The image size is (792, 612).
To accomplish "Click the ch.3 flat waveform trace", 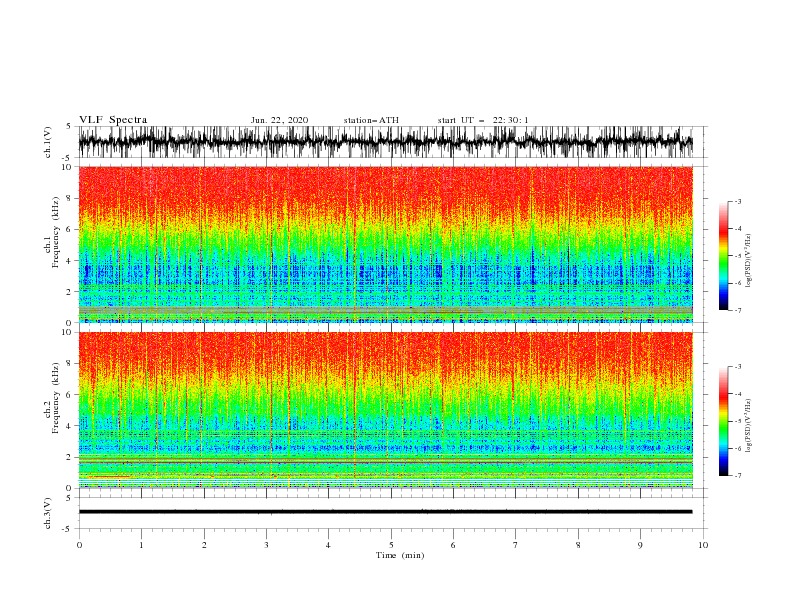I will pyautogui.click(x=386, y=512).
